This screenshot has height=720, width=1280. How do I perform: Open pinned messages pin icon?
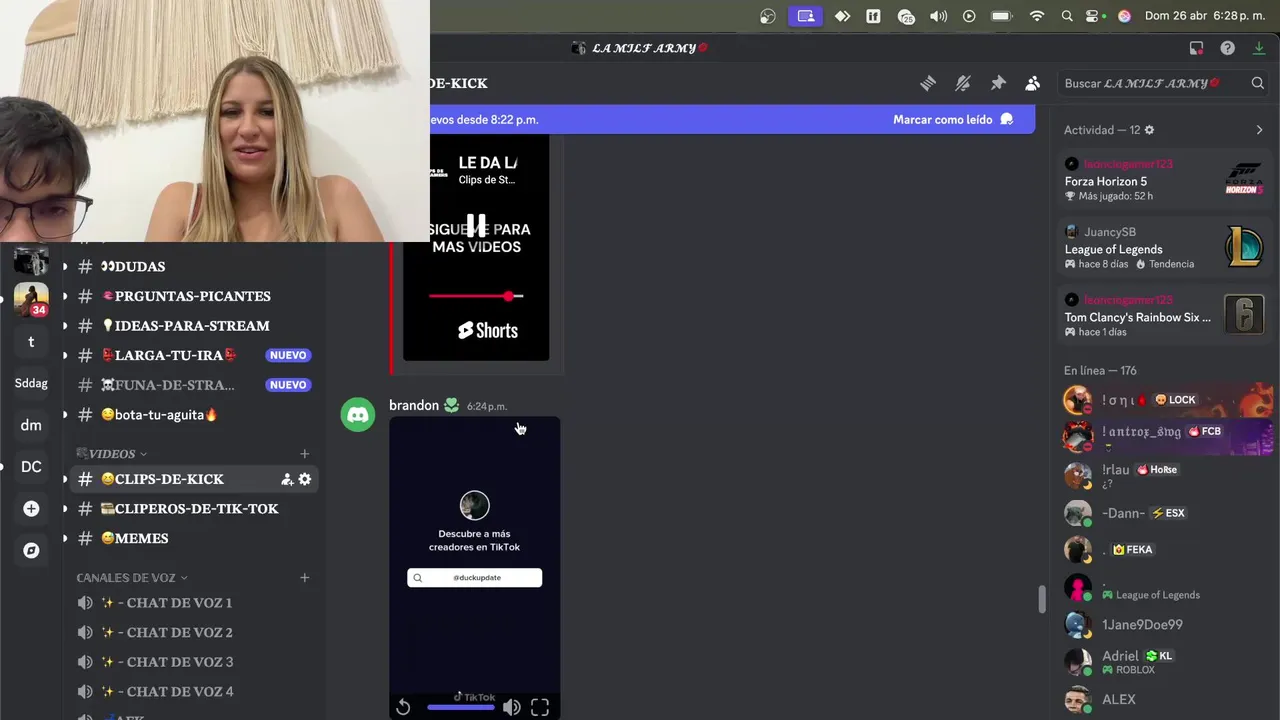coord(998,83)
